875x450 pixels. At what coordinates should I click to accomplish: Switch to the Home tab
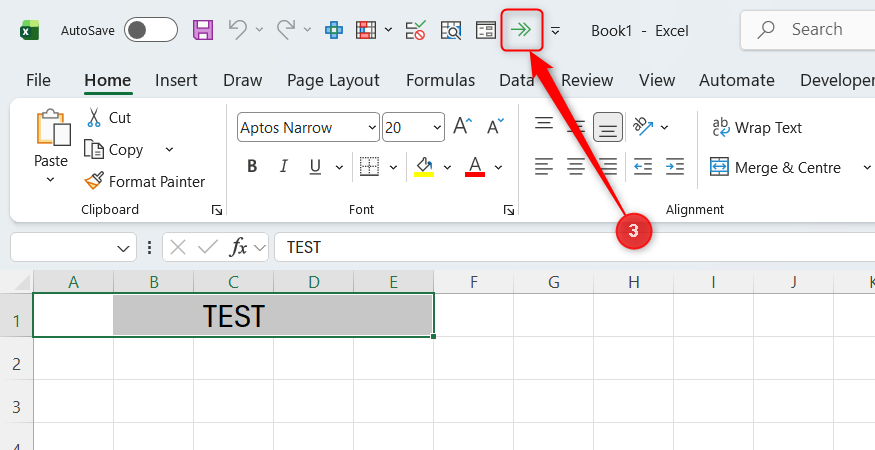click(108, 80)
